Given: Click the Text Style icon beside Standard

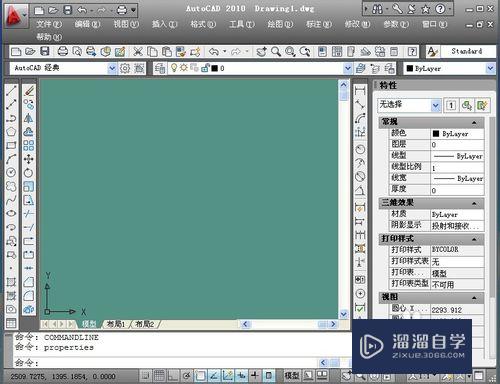Looking at the screenshot, I should click(432, 52).
